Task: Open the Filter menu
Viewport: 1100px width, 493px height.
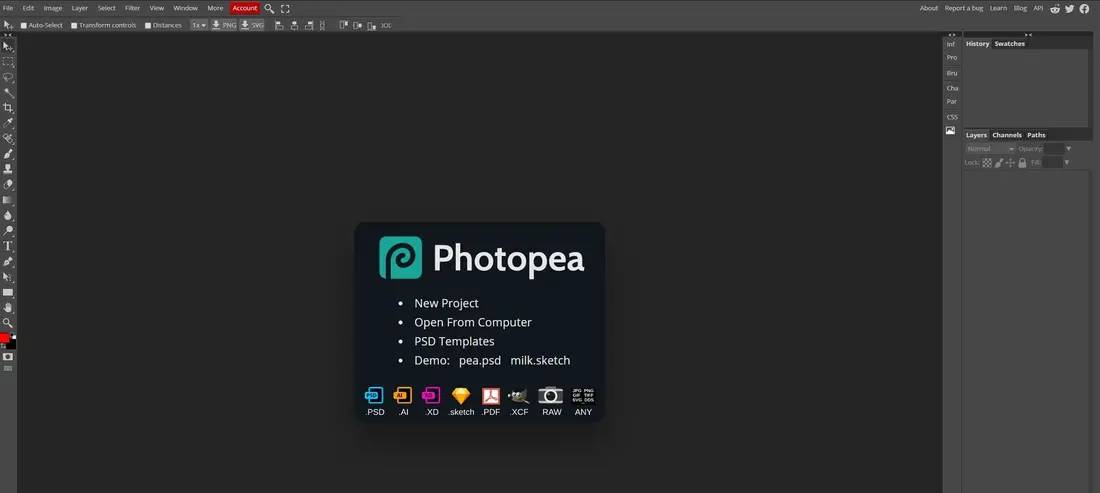Action: [x=133, y=8]
